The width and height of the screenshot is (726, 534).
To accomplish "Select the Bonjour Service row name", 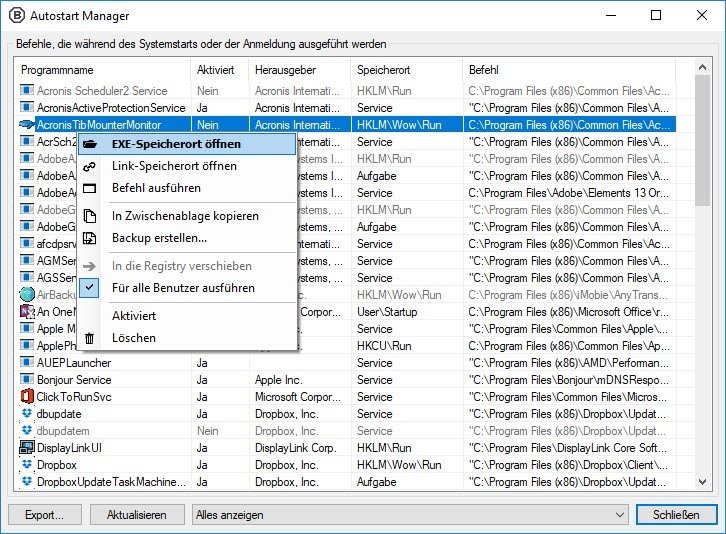I will coord(74,380).
